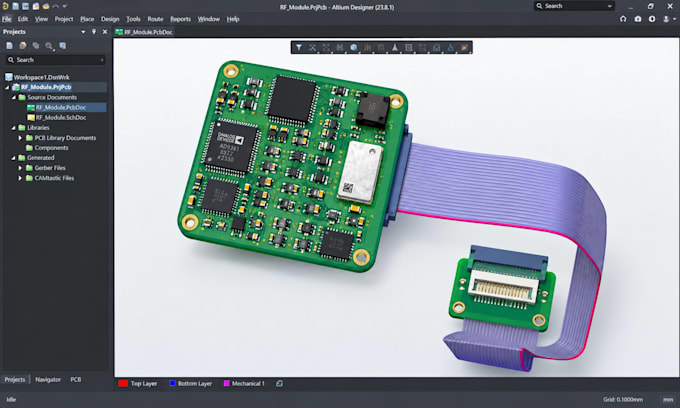The width and height of the screenshot is (680, 408).
Task: Open the quick access toolbar dropdown arrow
Action: click(65, 7)
